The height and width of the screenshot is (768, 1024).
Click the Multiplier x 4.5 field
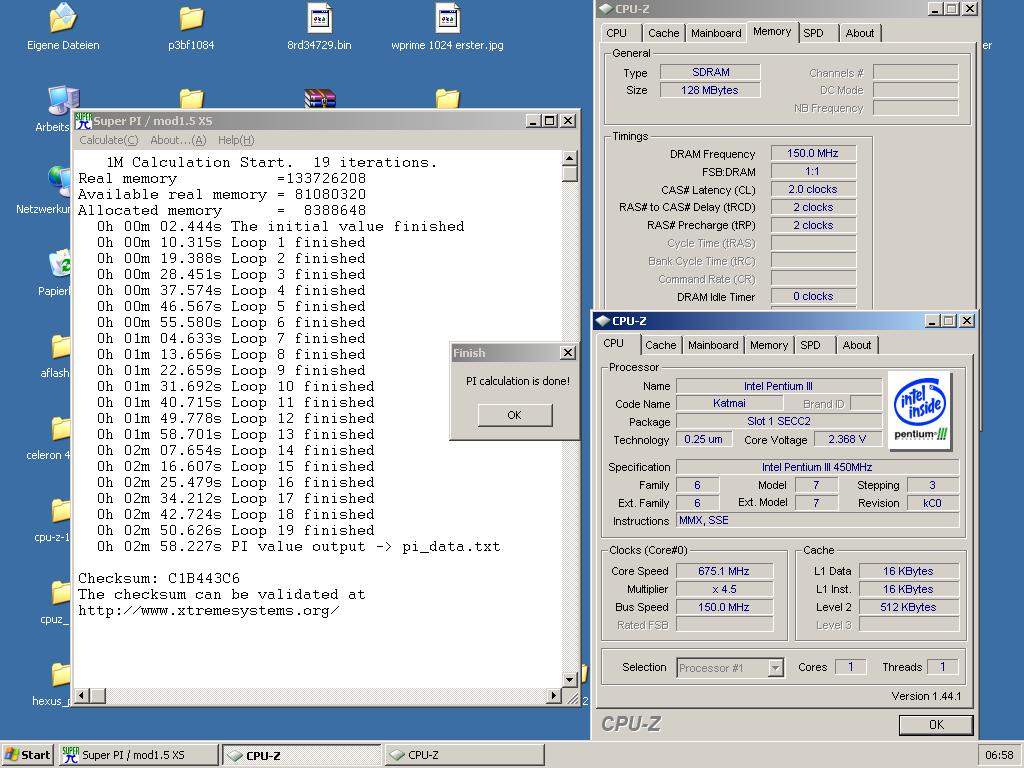click(x=724, y=589)
